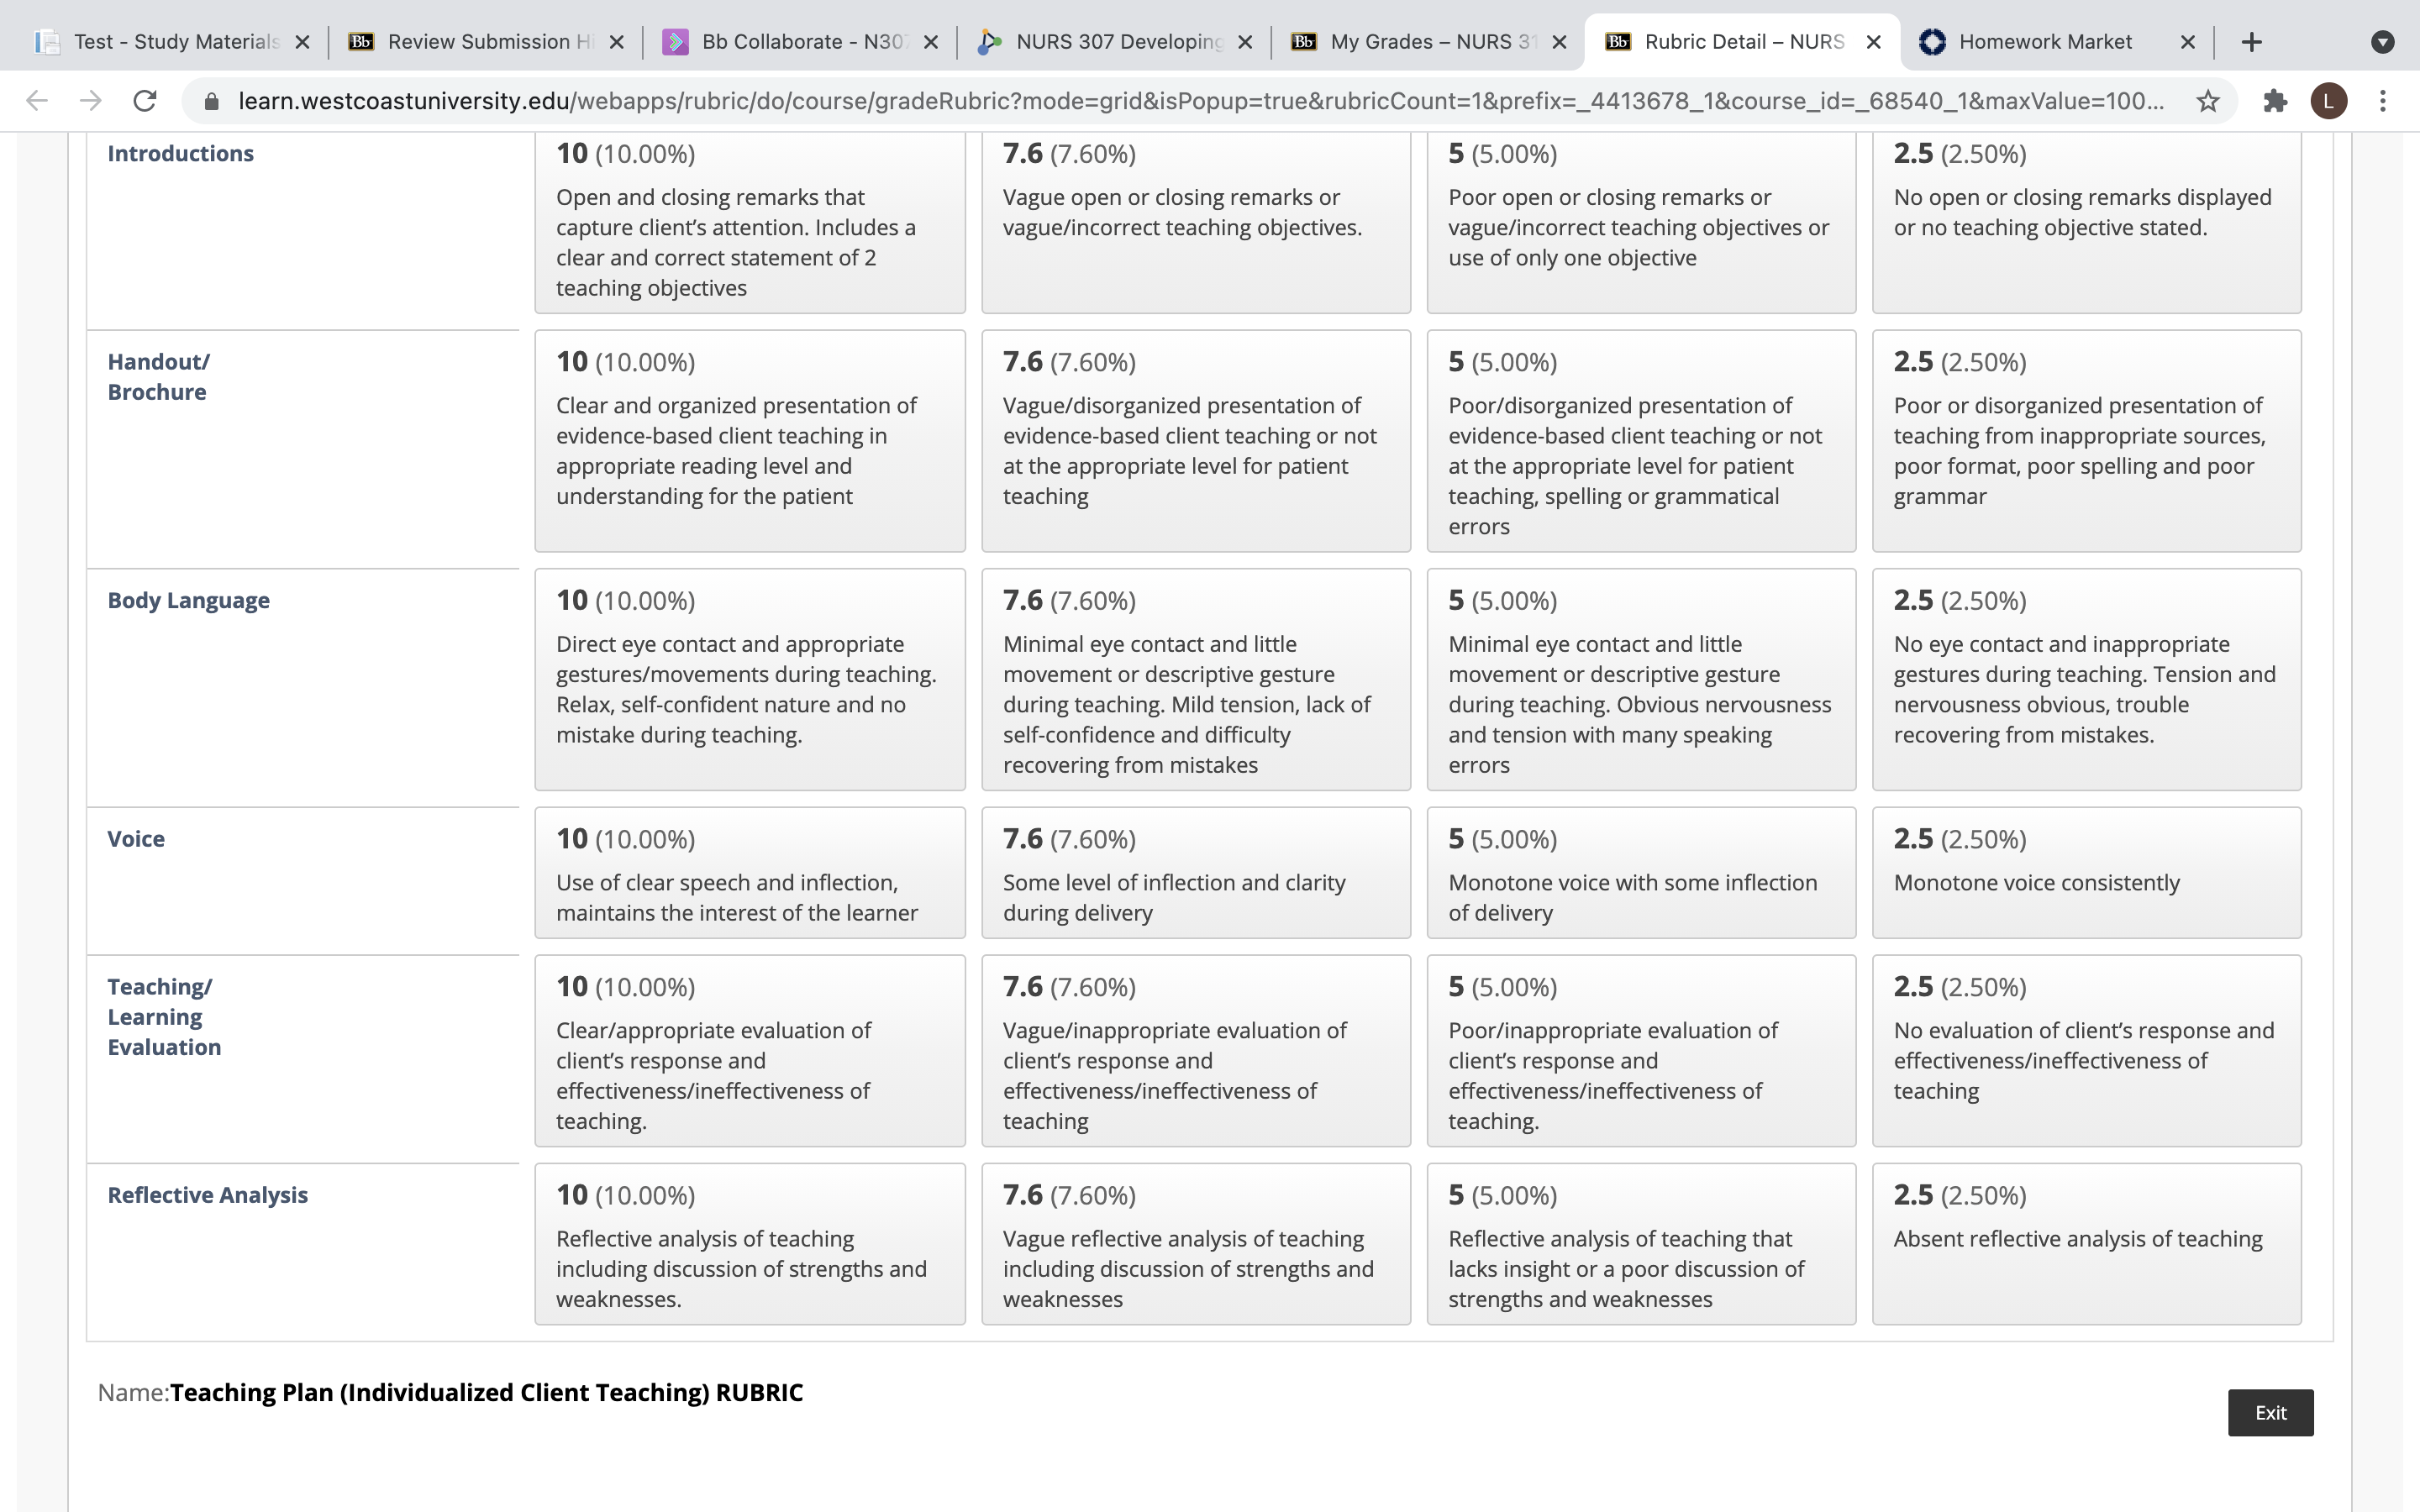Click the Exit button

(x=2270, y=1412)
